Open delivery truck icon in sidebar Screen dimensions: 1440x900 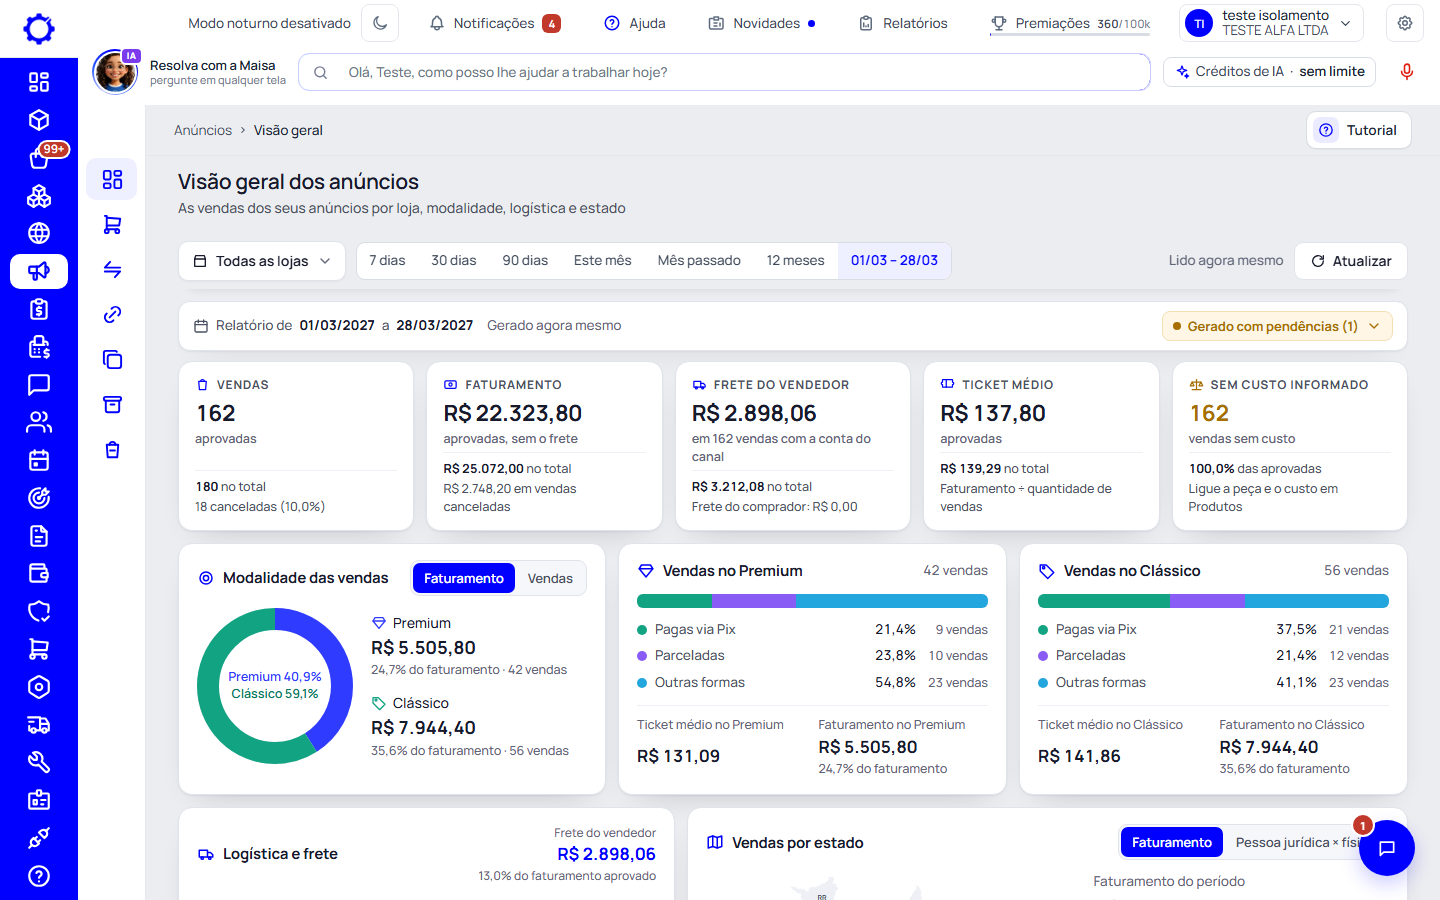39,725
